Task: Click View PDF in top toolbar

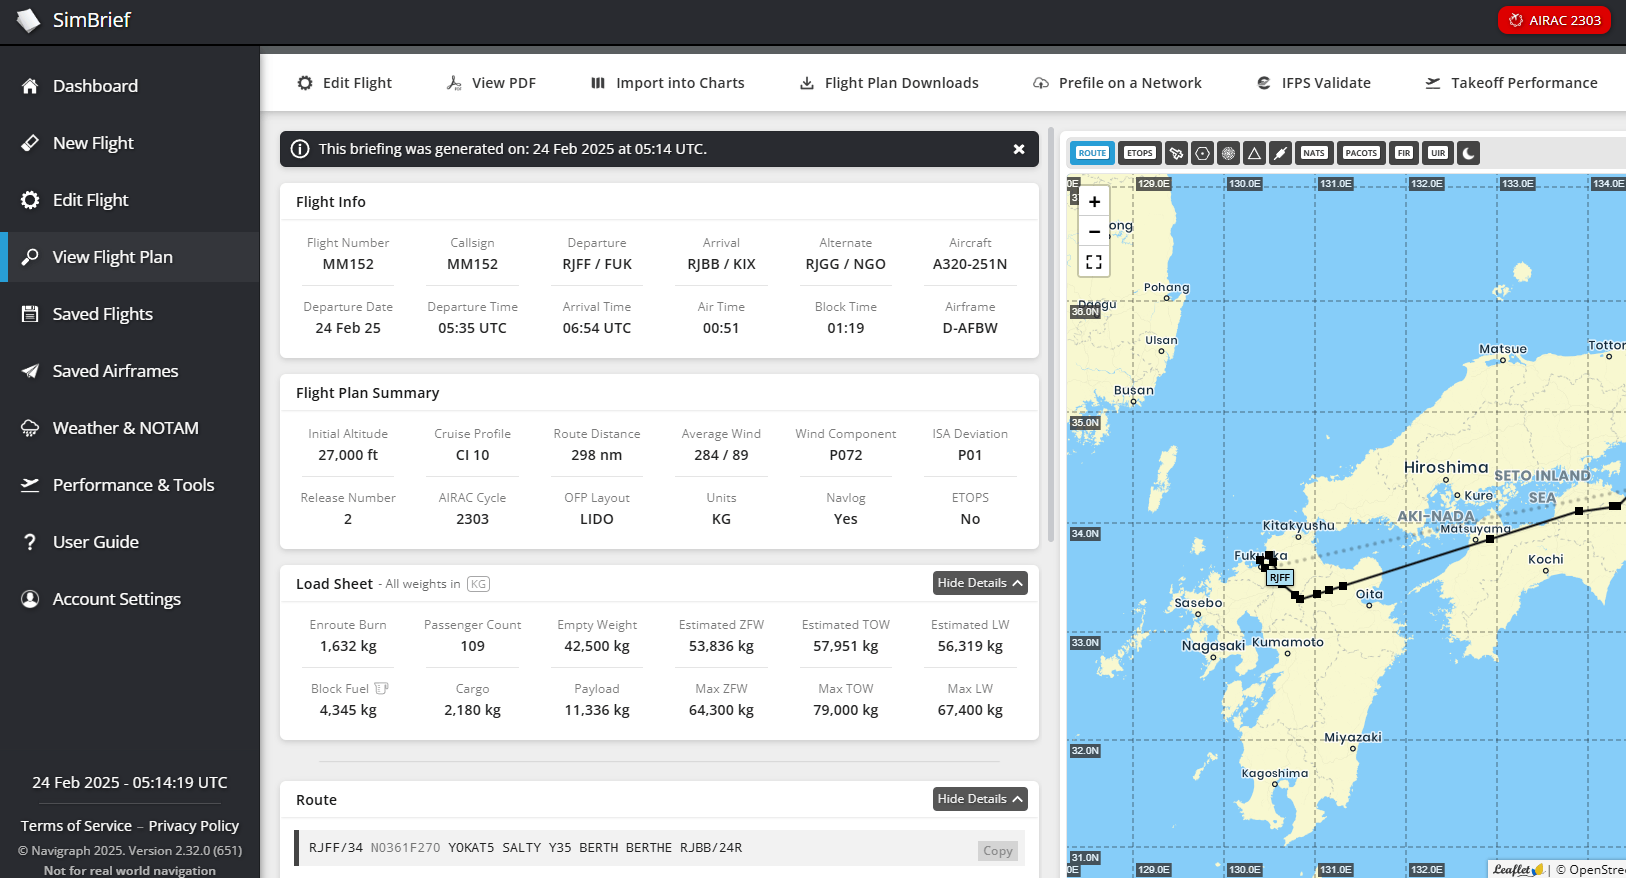Action: pyautogui.click(x=490, y=83)
